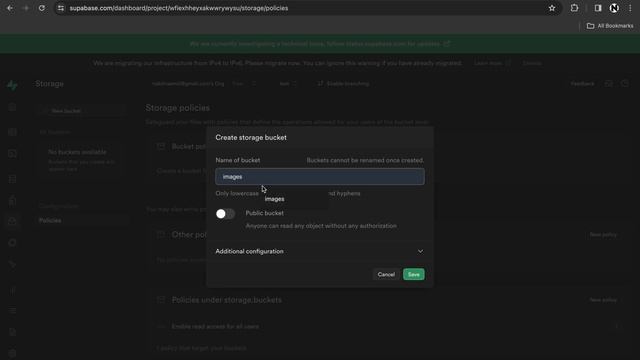Dismiss the IPv6 migration banner
The image size is (640, 360).
point(532,63)
